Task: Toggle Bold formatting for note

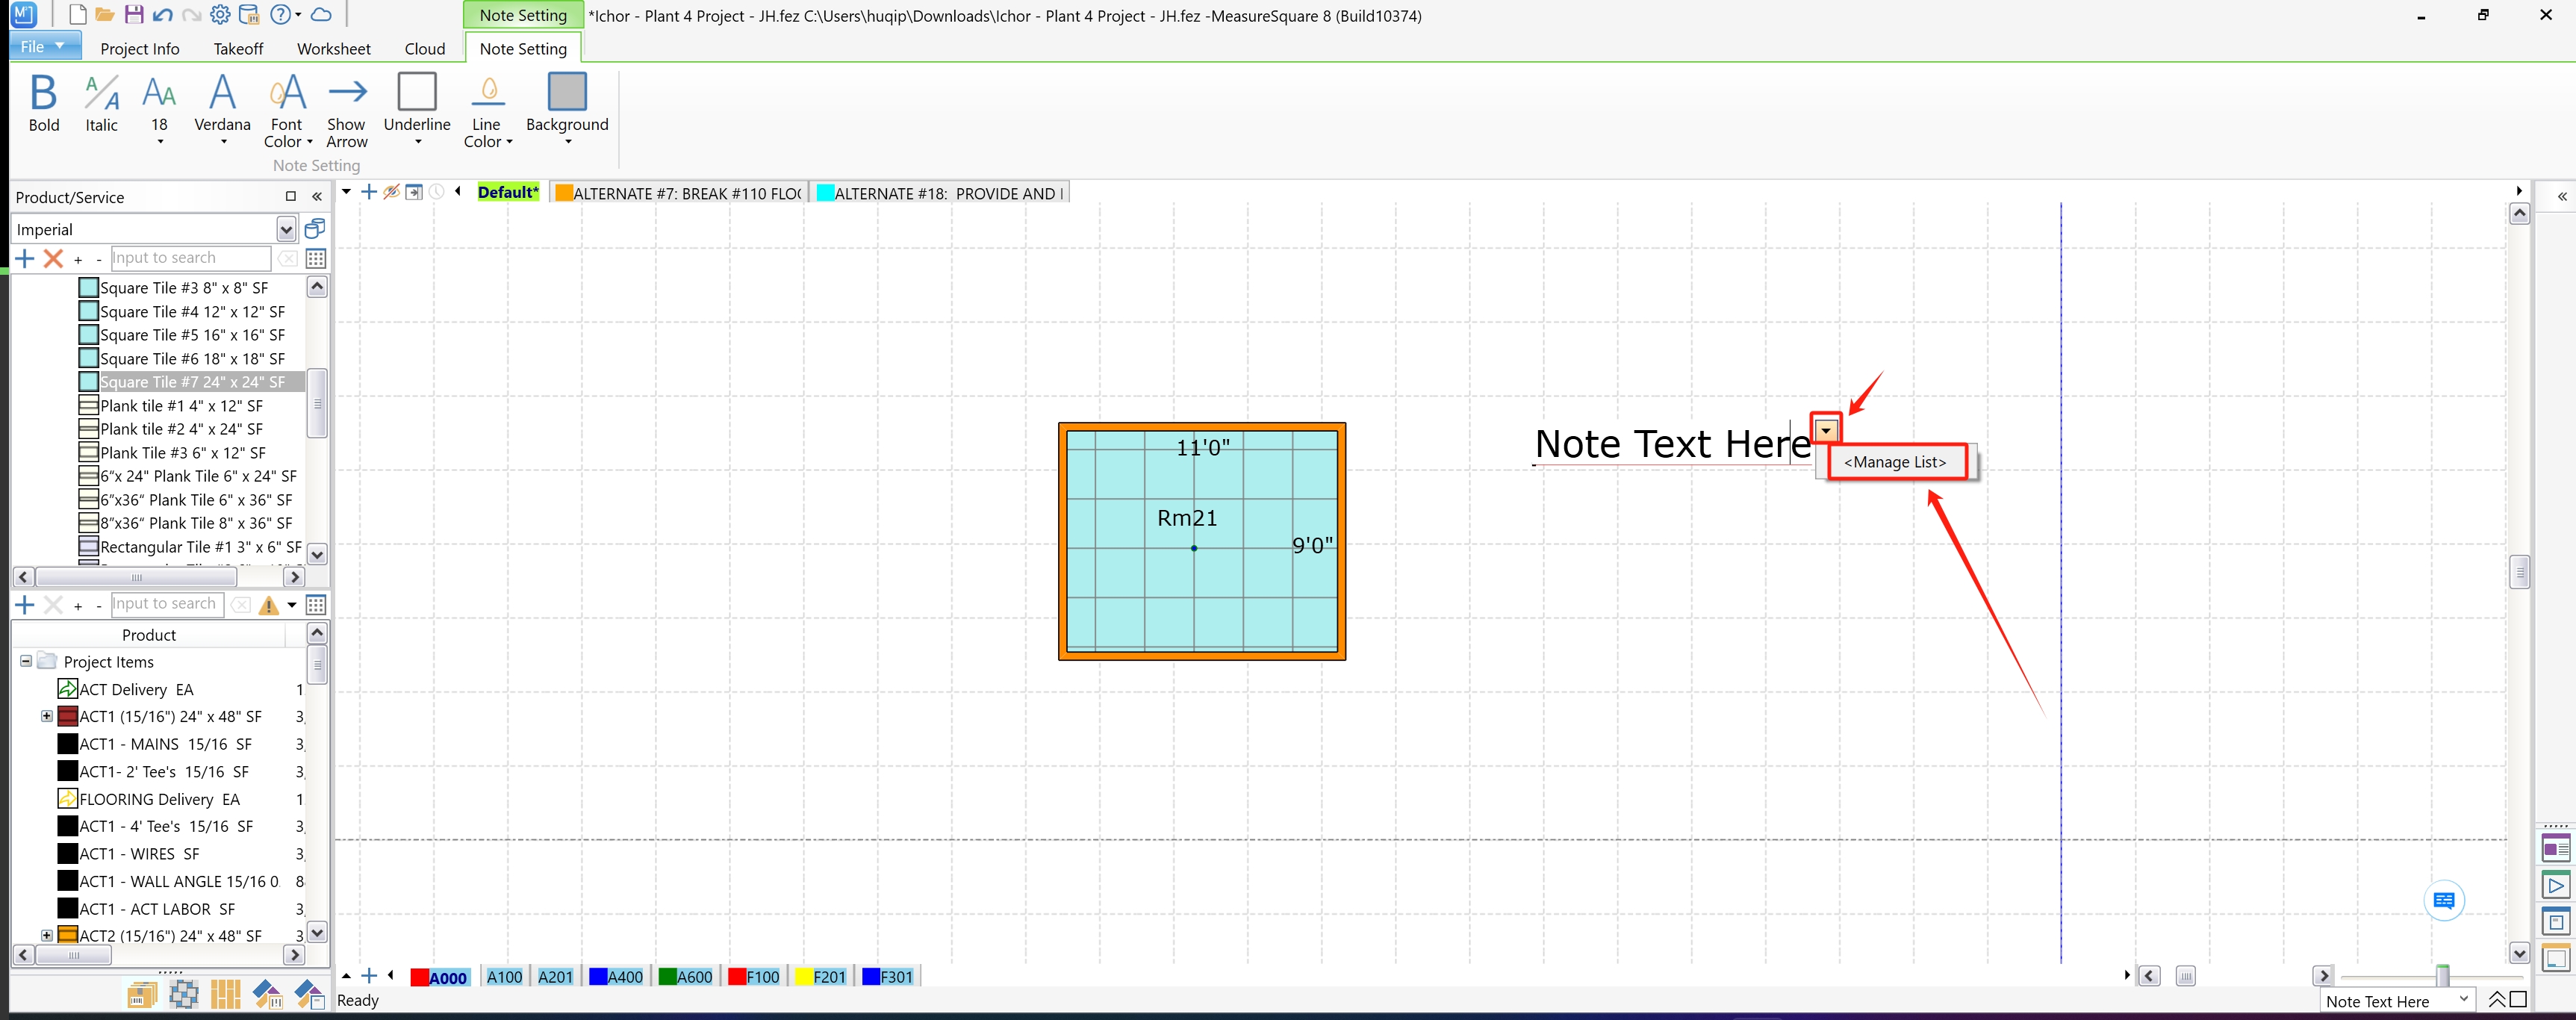Action: [x=43, y=102]
